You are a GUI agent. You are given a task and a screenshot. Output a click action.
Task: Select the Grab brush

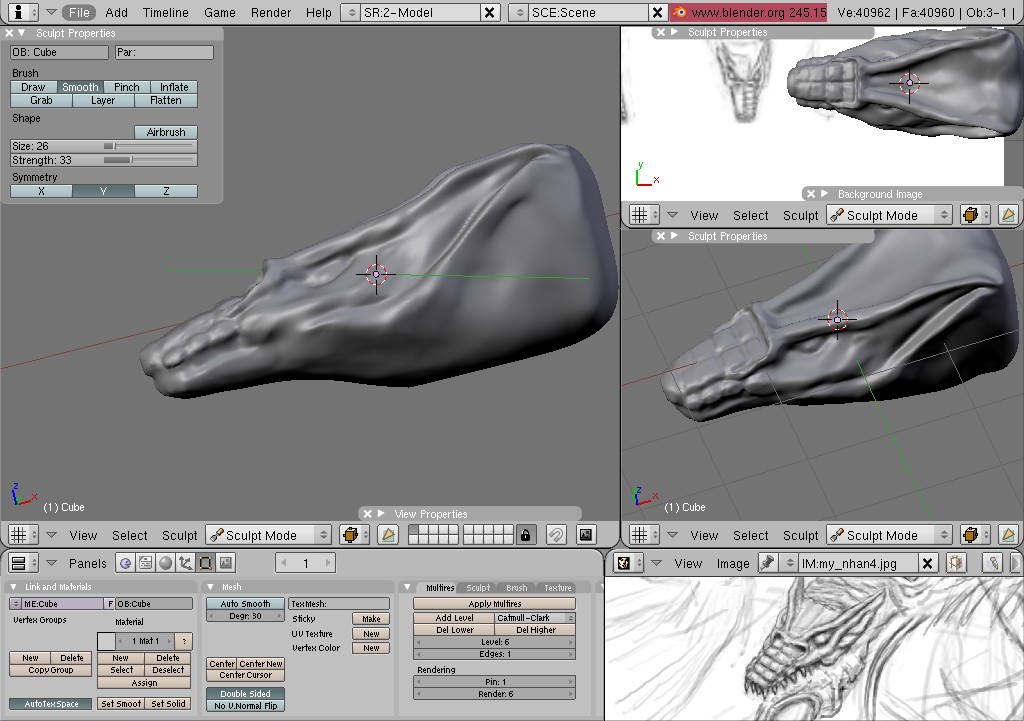[41, 100]
